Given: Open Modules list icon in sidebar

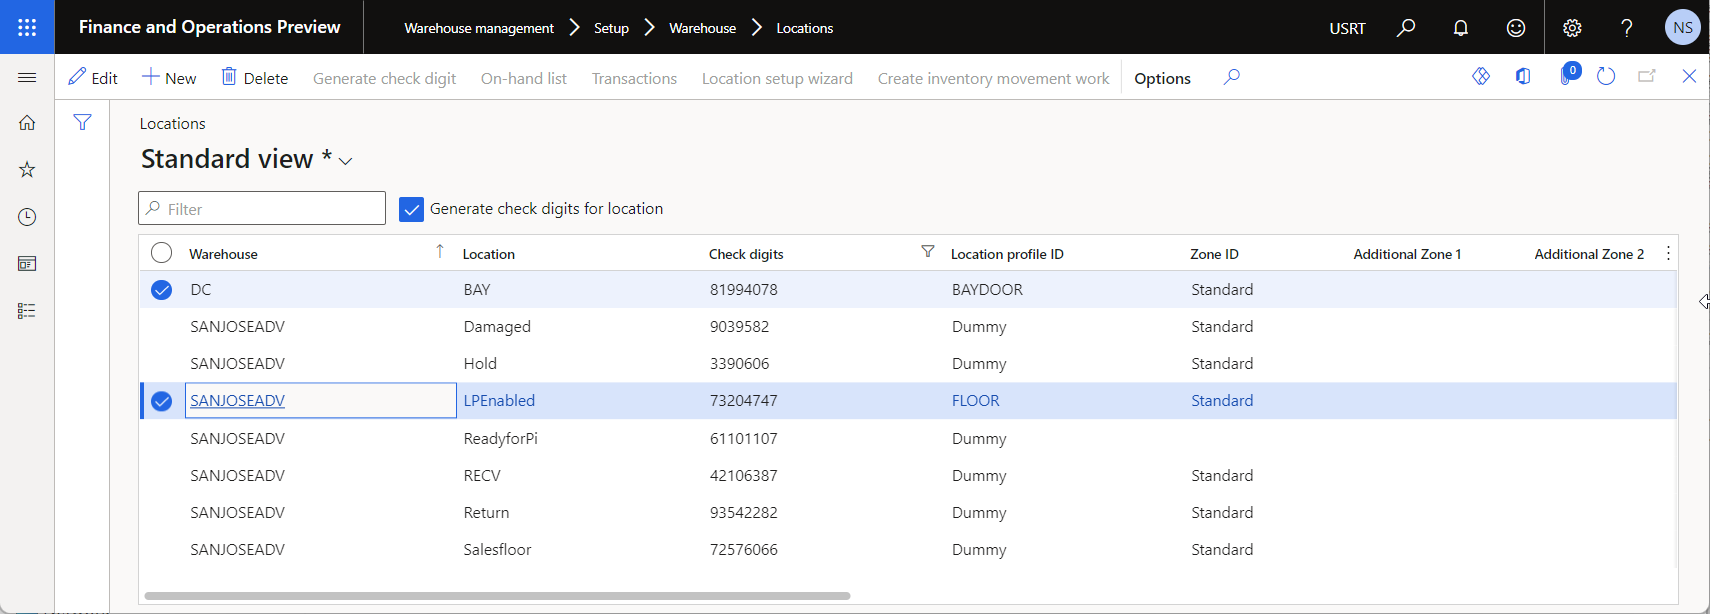Looking at the screenshot, I should (x=27, y=311).
